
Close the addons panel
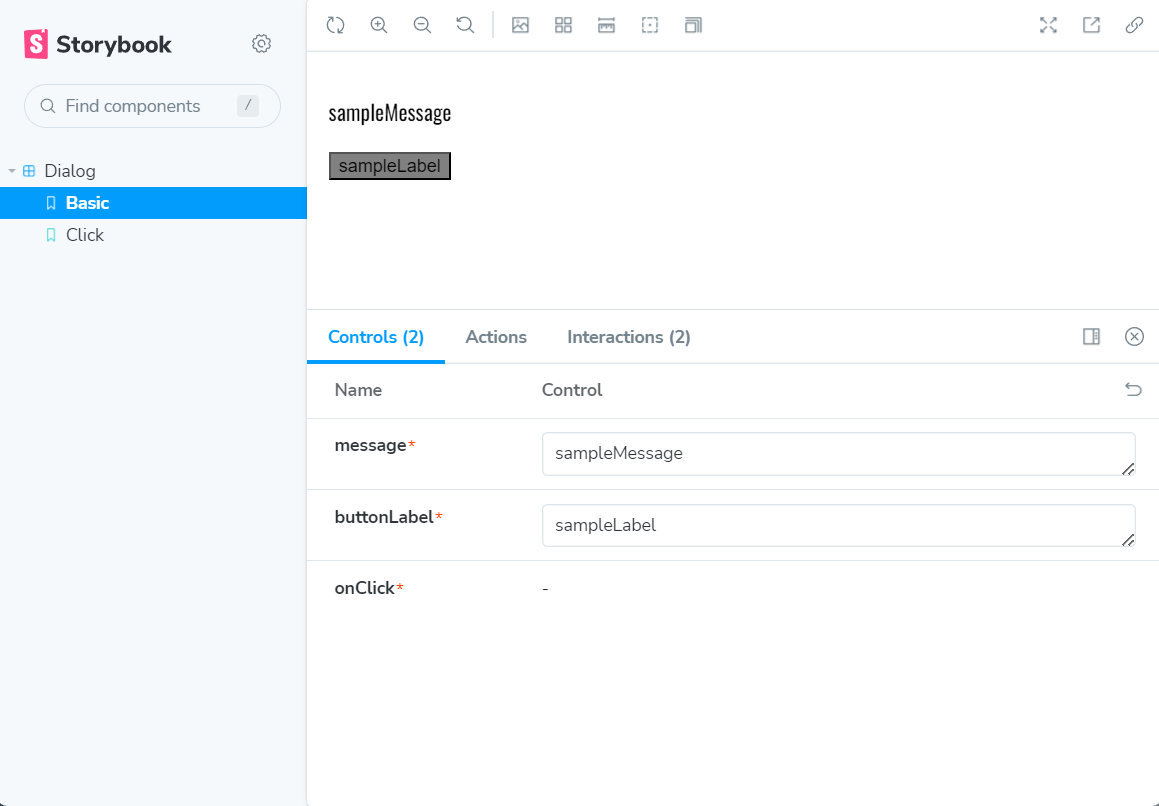(1134, 336)
